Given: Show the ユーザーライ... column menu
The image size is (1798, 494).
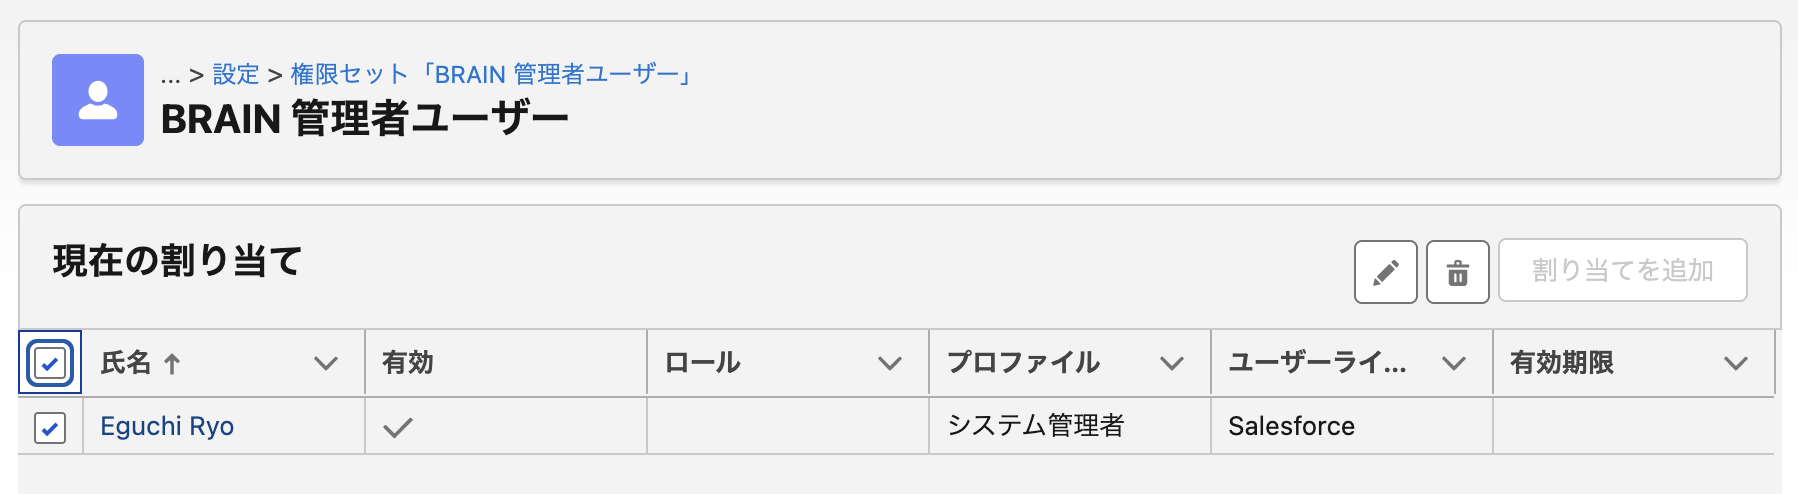Looking at the screenshot, I should coord(1453,364).
